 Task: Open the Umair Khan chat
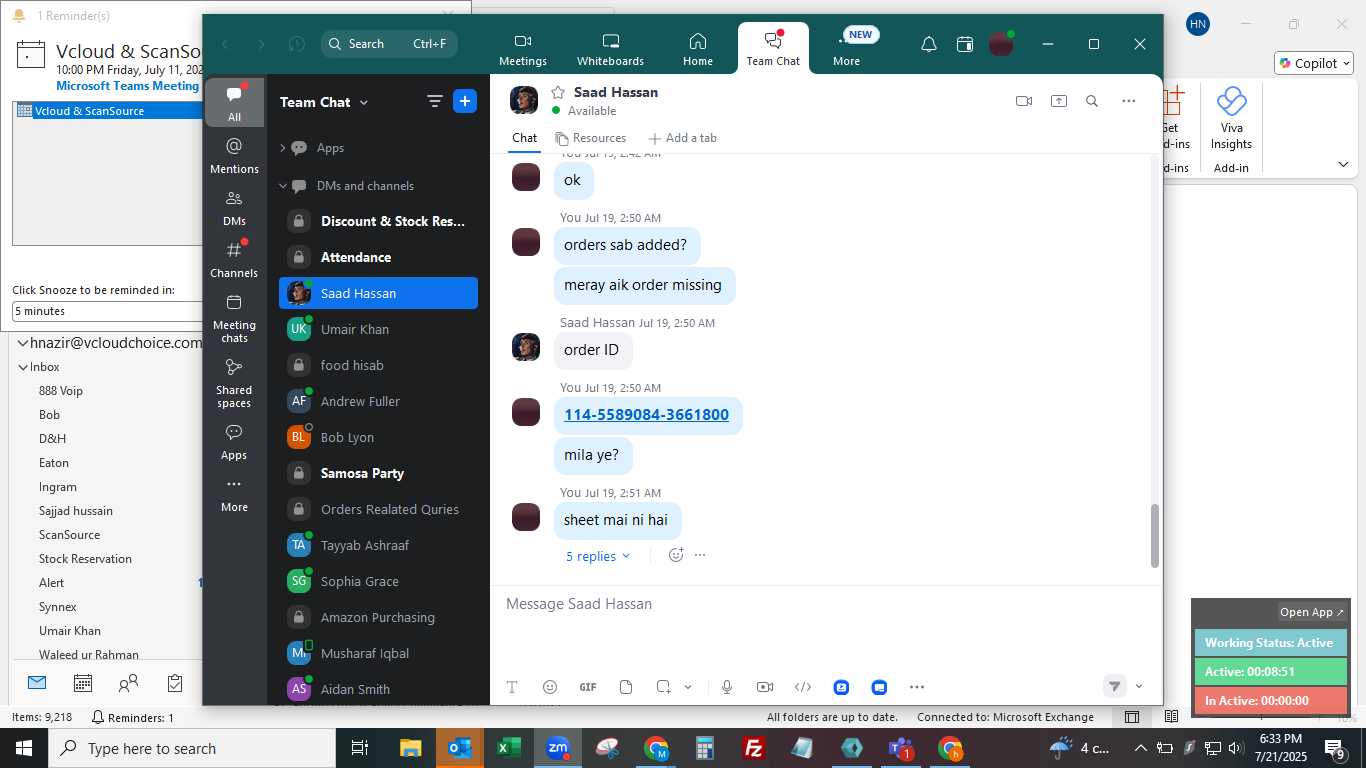tap(378, 329)
